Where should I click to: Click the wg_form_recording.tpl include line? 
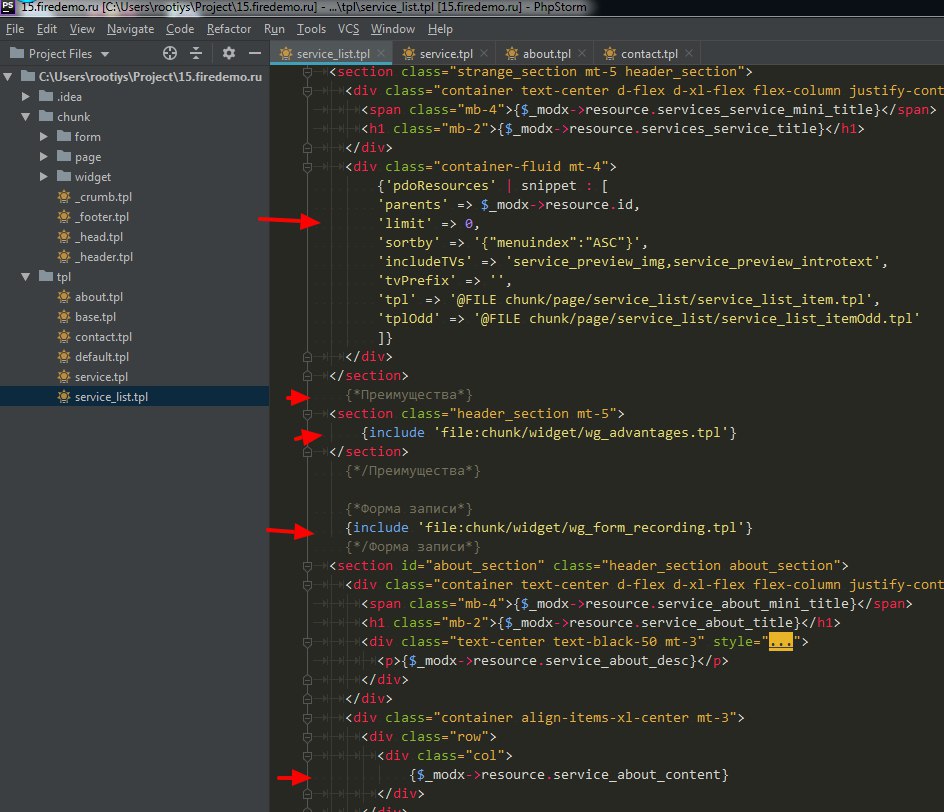click(548, 528)
